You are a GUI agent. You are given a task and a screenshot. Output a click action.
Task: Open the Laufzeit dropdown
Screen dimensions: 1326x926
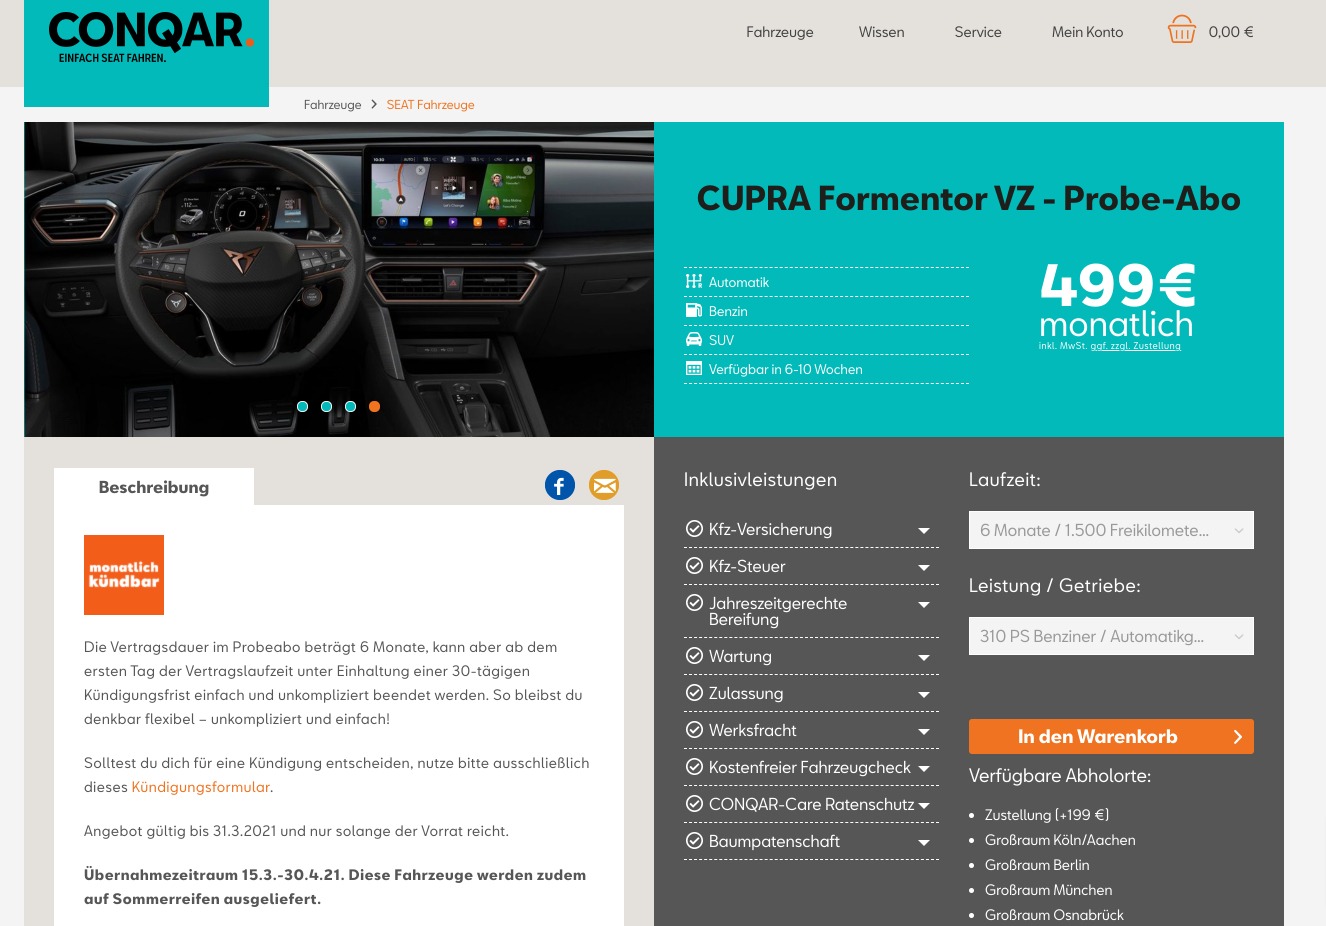pyautogui.click(x=1111, y=530)
